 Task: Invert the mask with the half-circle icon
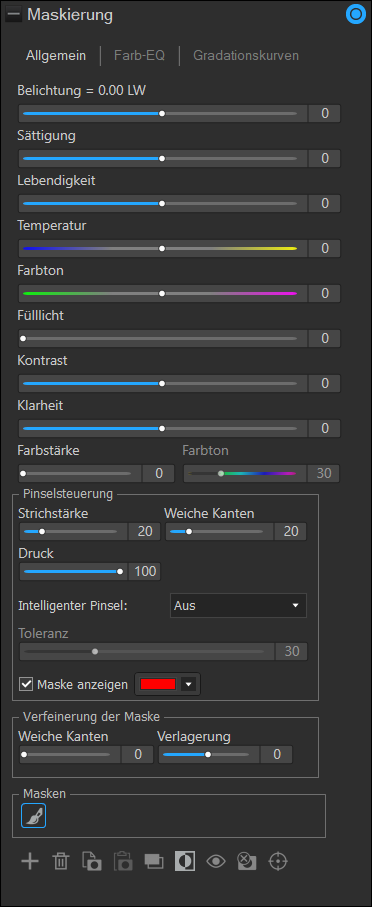[185, 861]
